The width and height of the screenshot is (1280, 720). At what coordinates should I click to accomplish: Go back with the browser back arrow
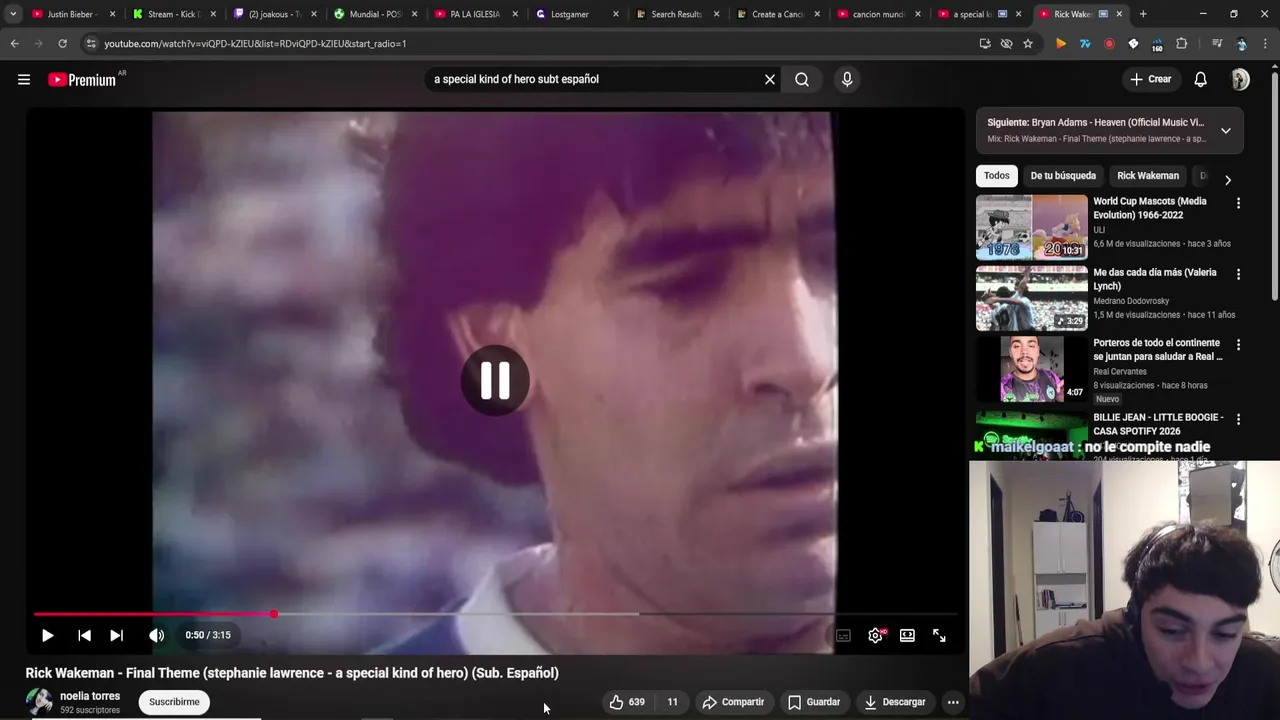pyautogui.click(x=14, y=44)
